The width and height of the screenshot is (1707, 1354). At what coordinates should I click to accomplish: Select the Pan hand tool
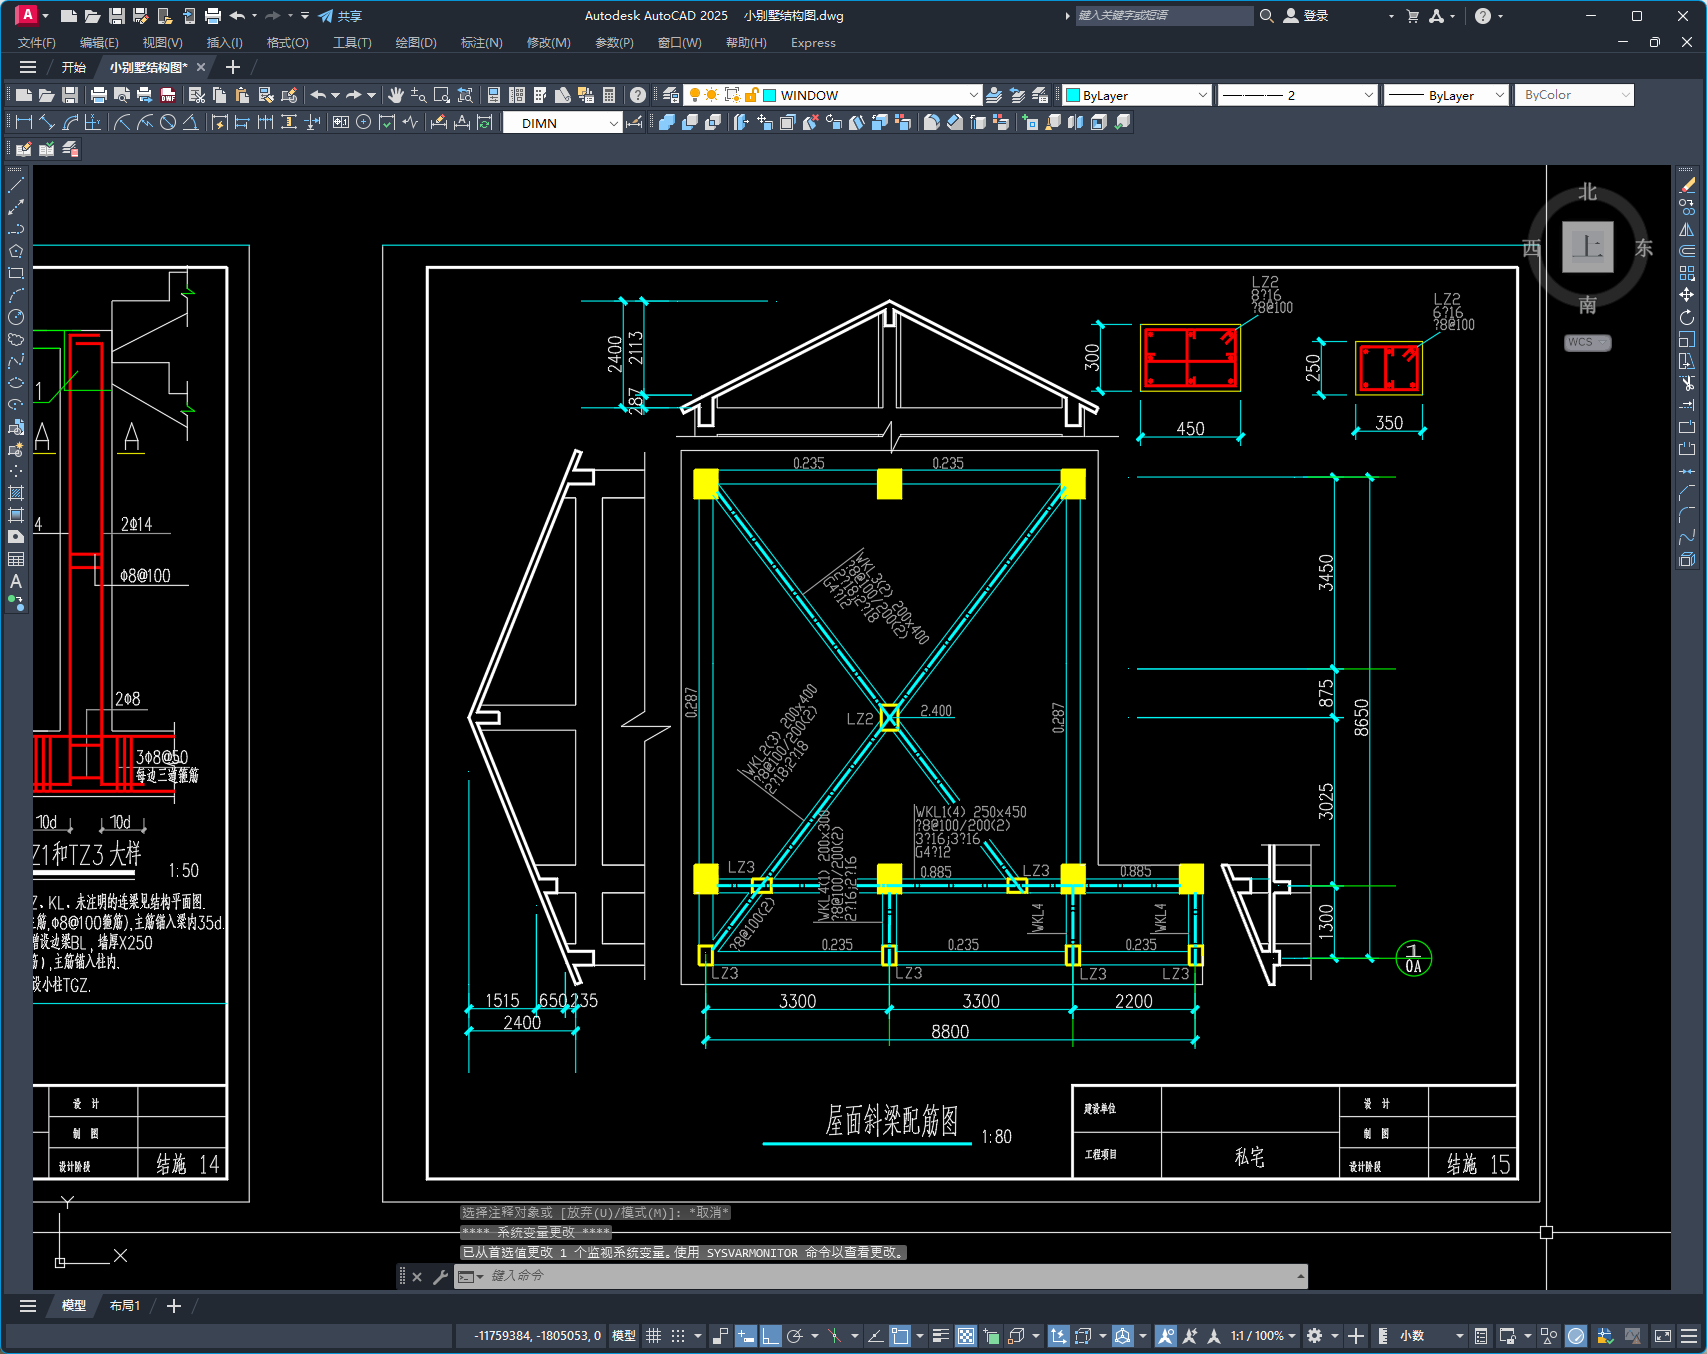tap(396, 95)
